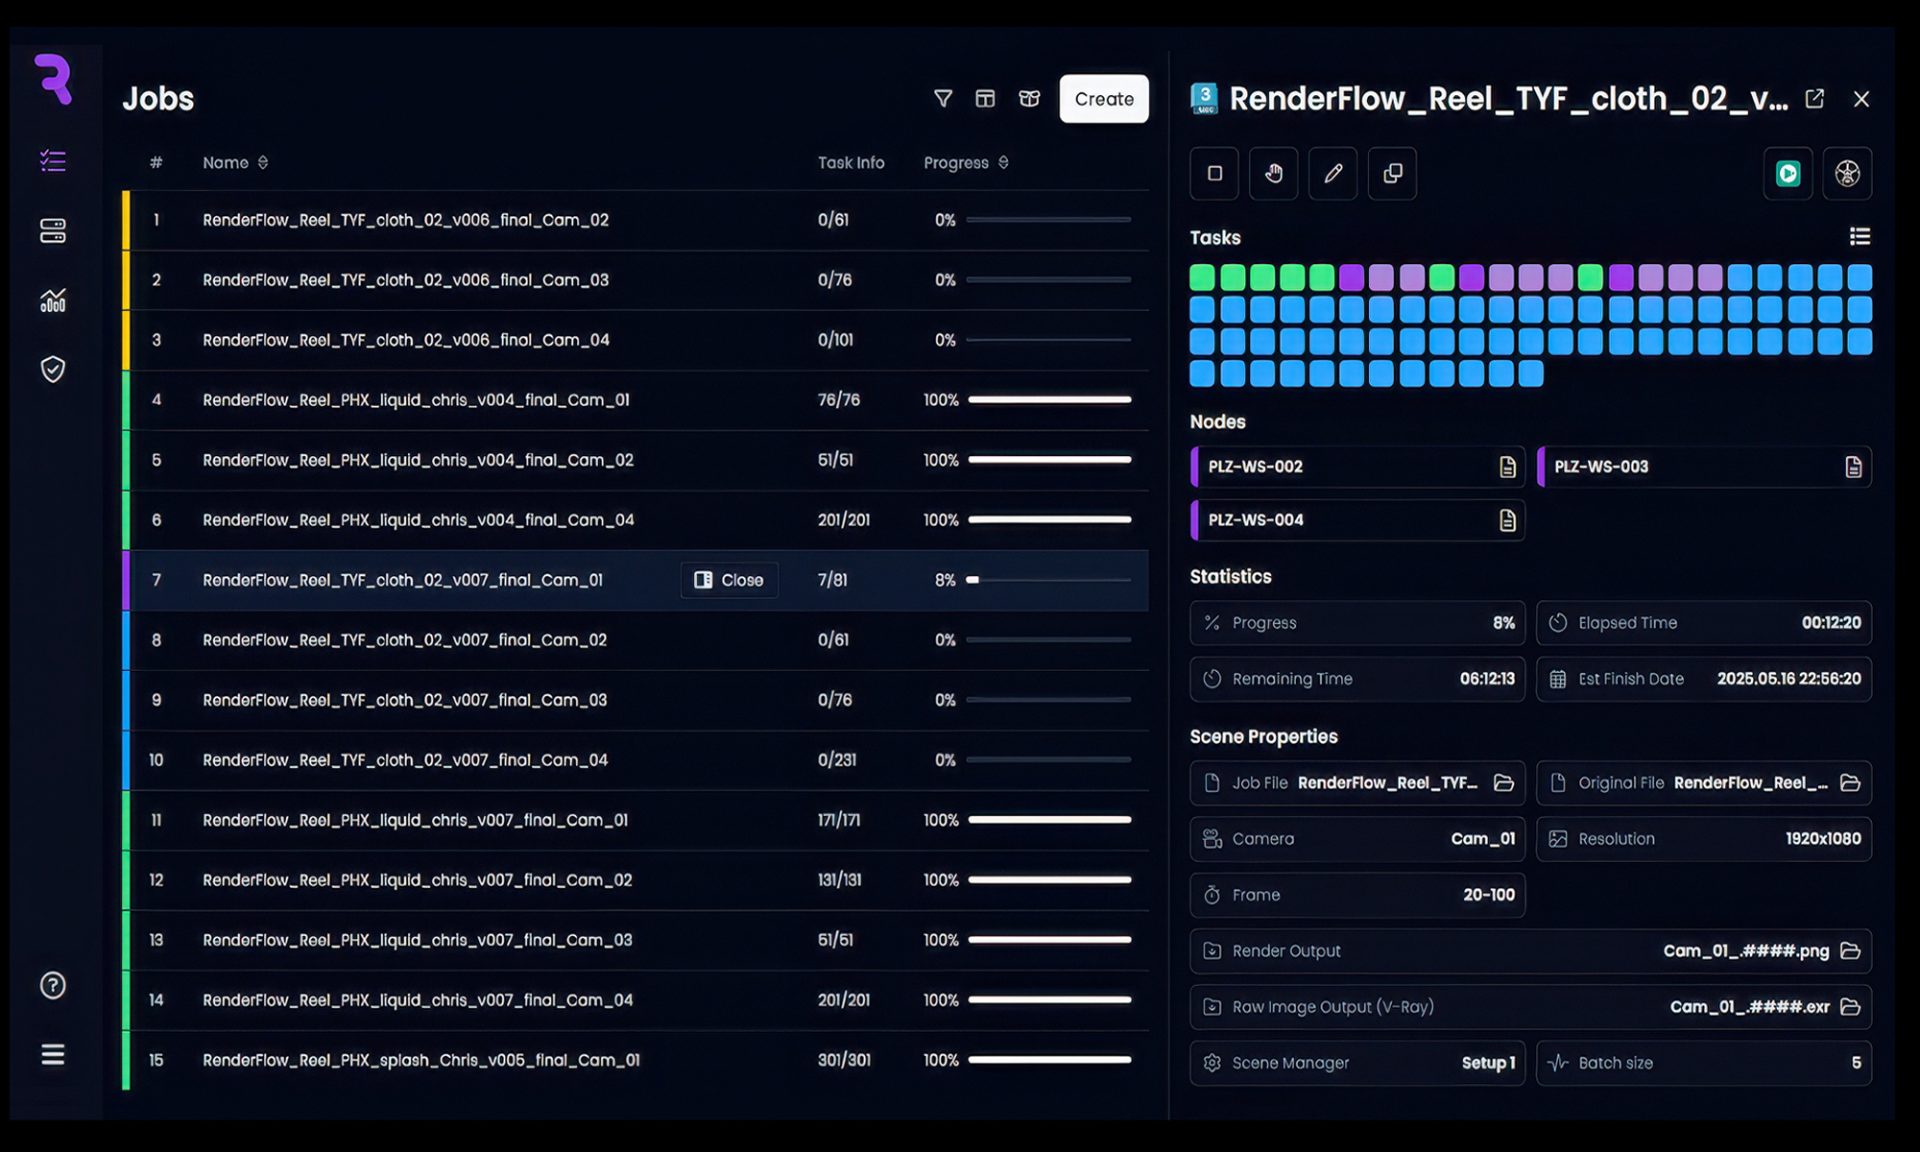The image size is (1920, 1152).
Task: Click the columns layout icon in Jobs header
Action: coord(985,98)
